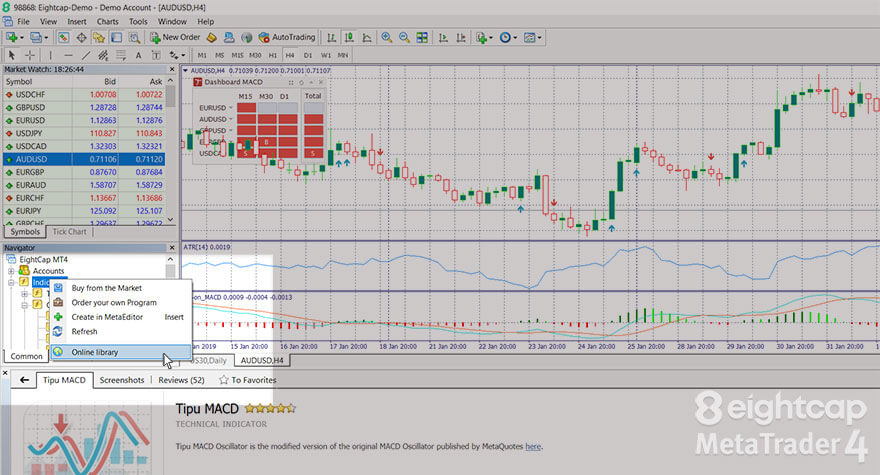Click the Tile Windows icon
880x475 pixels.
click(422, 38)
